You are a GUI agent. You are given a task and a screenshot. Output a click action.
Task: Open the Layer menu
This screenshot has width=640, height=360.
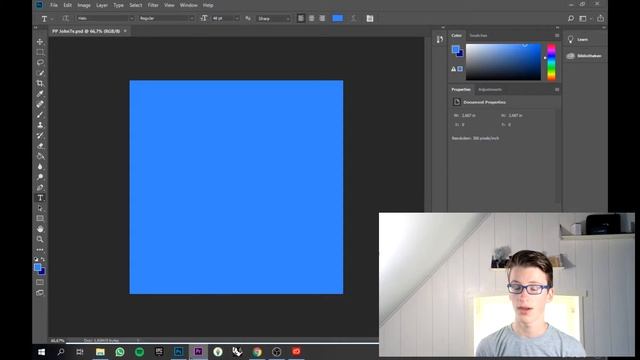point(102,5)
